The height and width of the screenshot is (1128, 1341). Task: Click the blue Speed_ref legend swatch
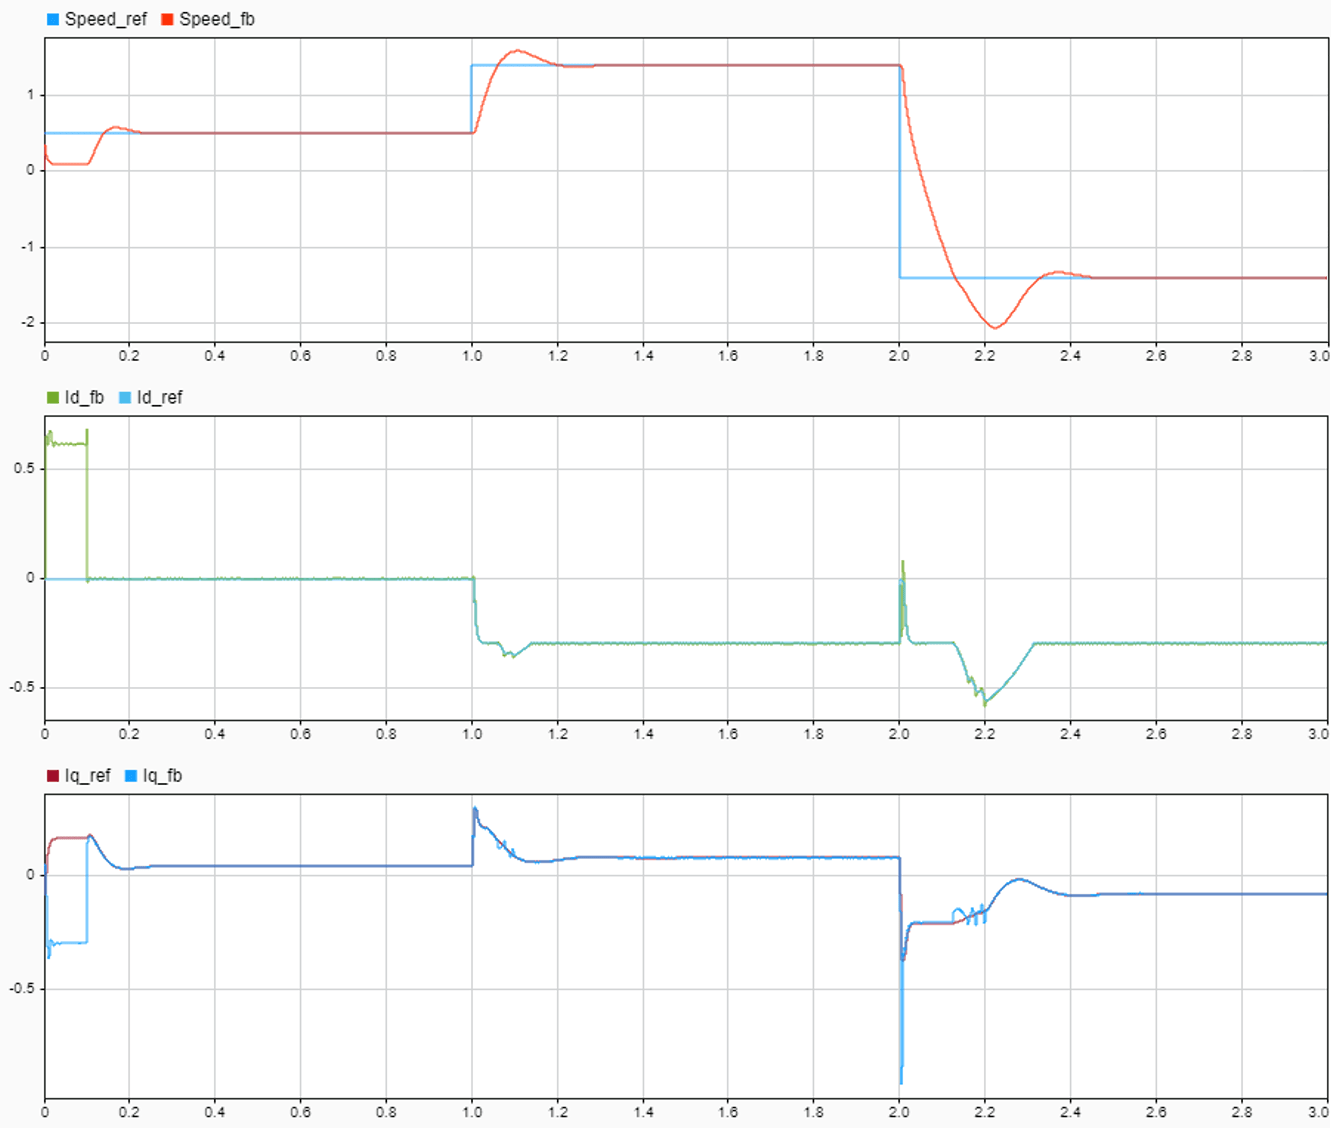[x=53, y=19]
